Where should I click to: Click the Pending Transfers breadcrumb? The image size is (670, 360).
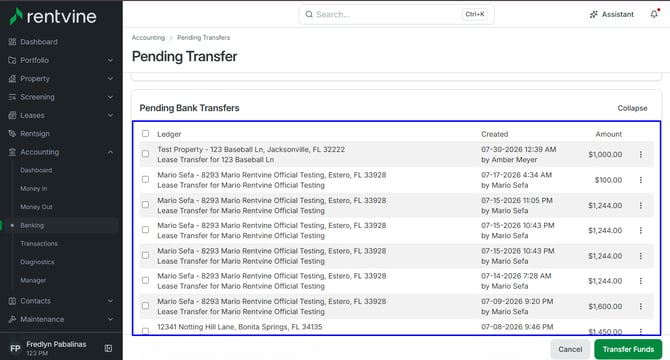pos(203,38)
